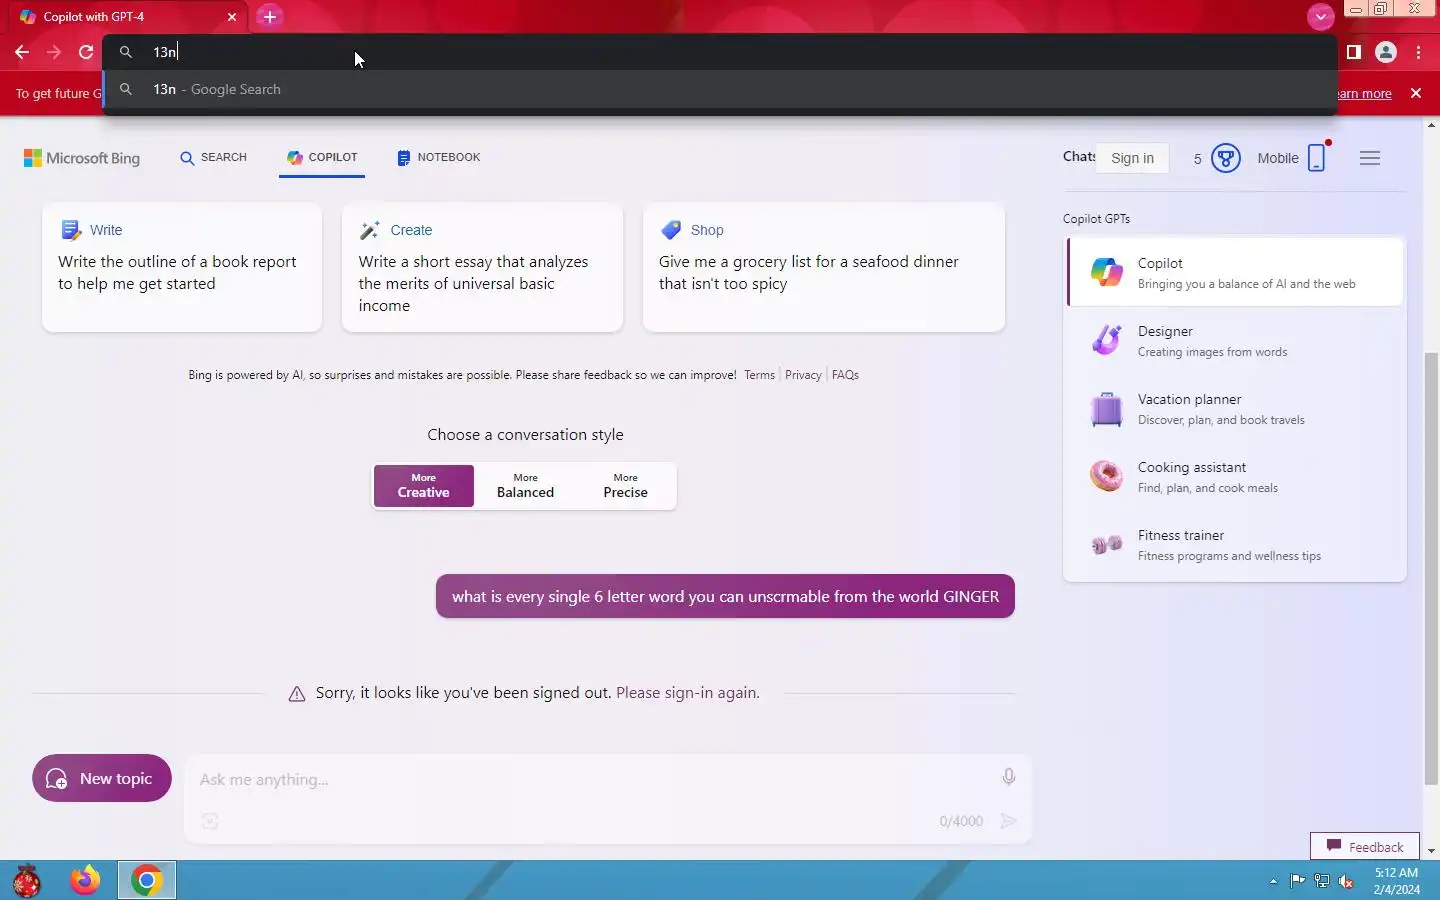The width and height of the screenshot is (1440, 900).
Task: Start a New topic
Action: pos(102,778)
